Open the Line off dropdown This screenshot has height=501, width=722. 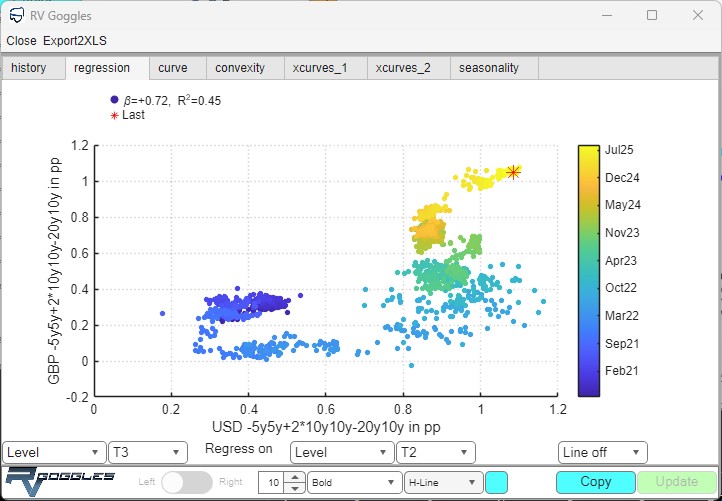coord(603,452)
